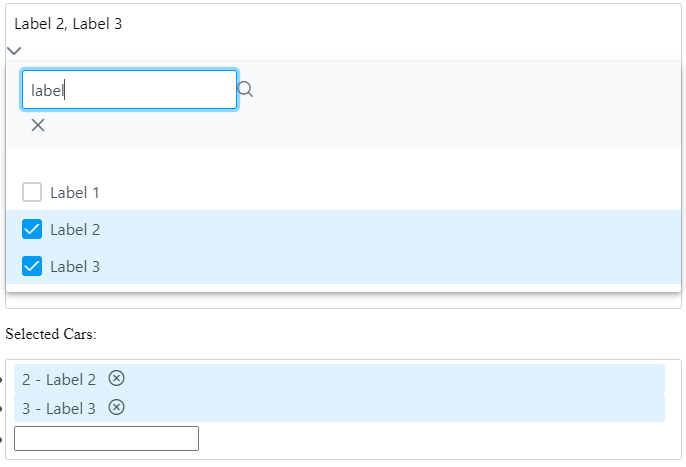Viewport: 686px width, 467px height.
Task: Remove chip 2 - Label 2
Action: (x=116, y=378)
